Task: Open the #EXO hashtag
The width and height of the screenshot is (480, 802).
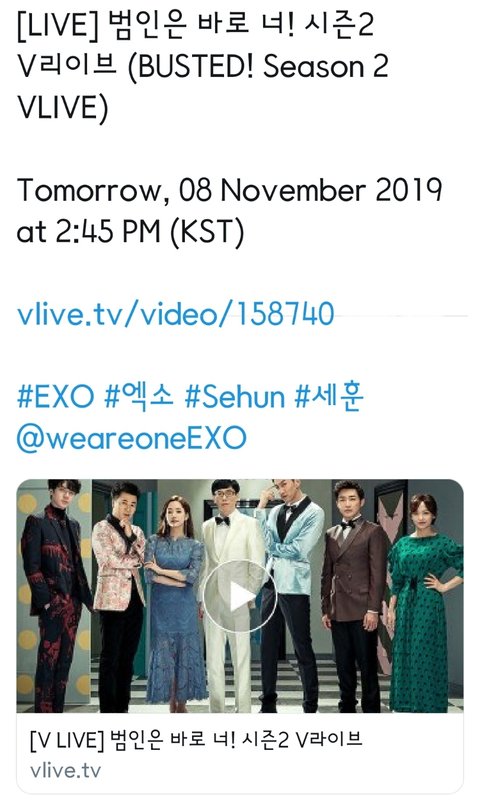Action: tap(56, 396)
